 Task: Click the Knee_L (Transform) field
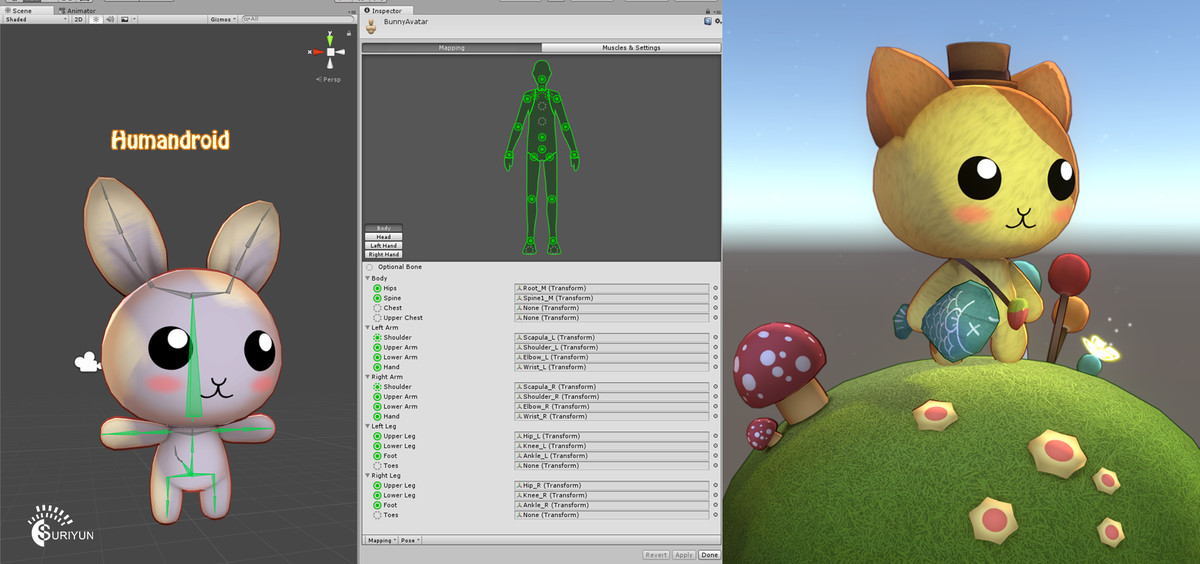pos(612,446)
